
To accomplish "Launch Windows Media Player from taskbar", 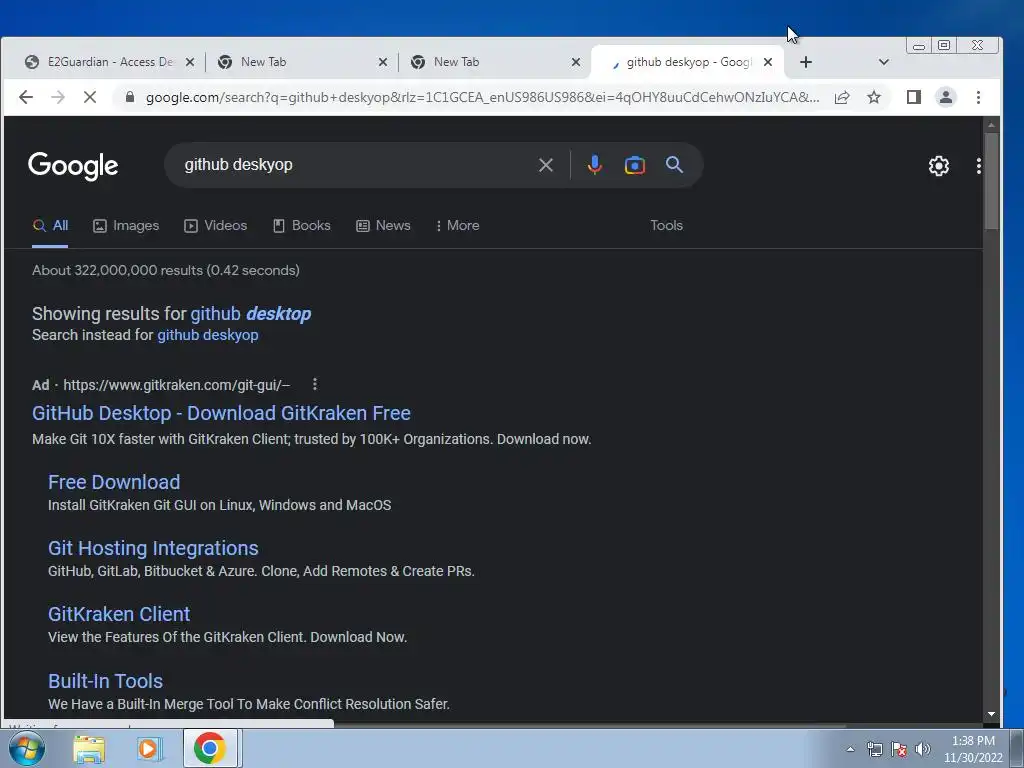I will click(x=149, y=749).
